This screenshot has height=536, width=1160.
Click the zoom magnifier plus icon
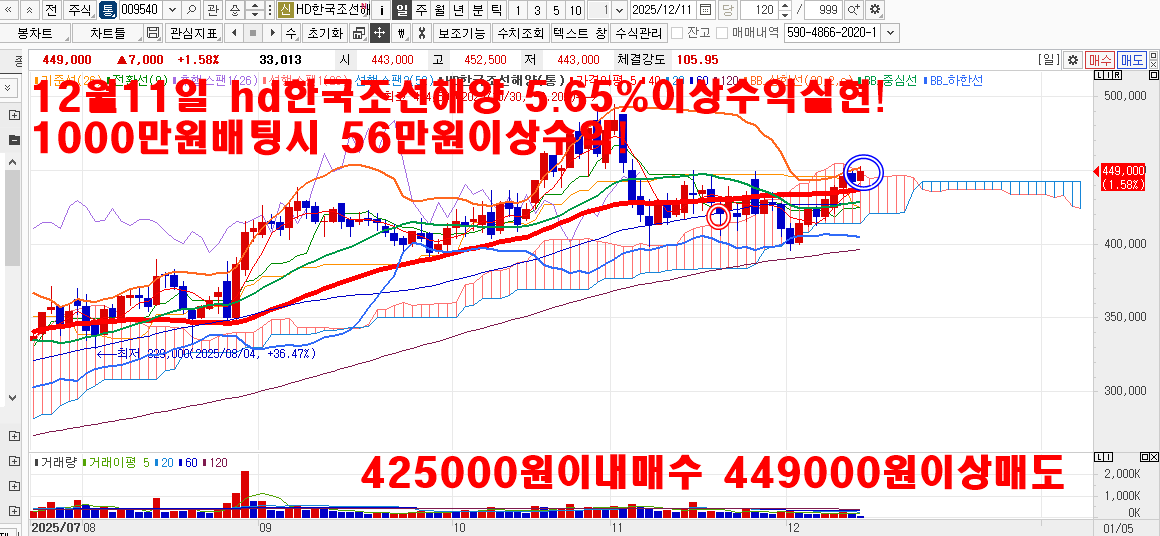853,10
